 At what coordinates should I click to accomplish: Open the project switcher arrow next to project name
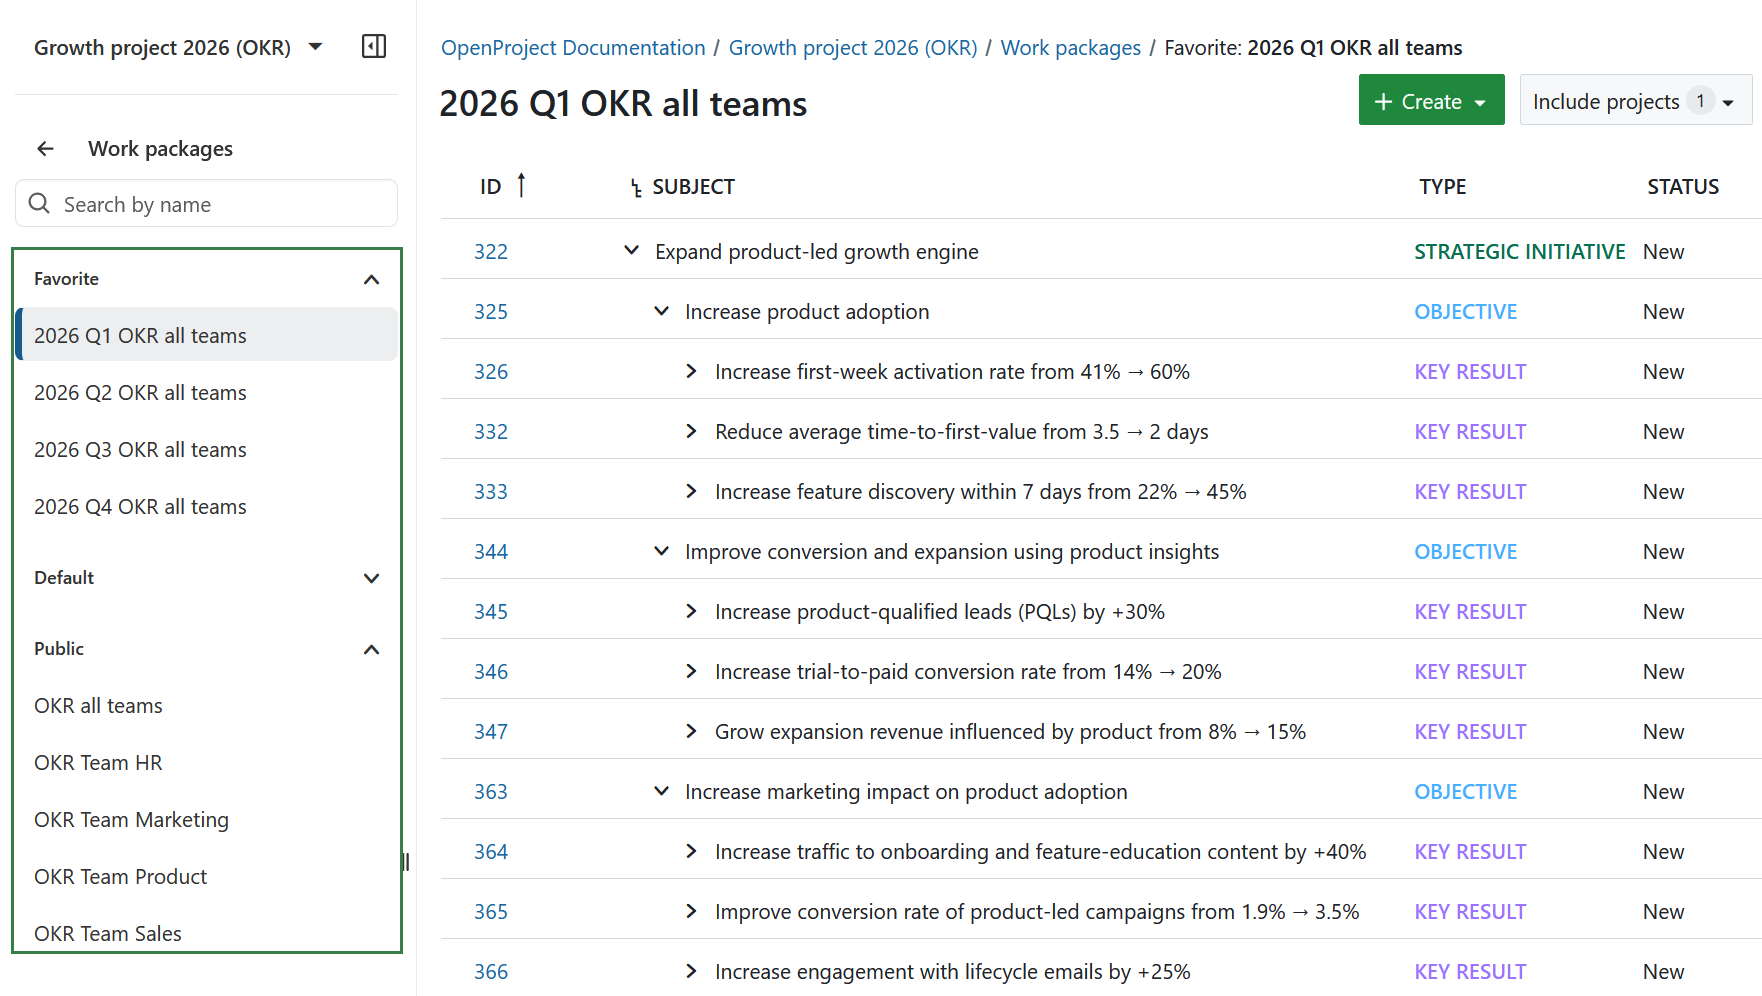(314, 46)
